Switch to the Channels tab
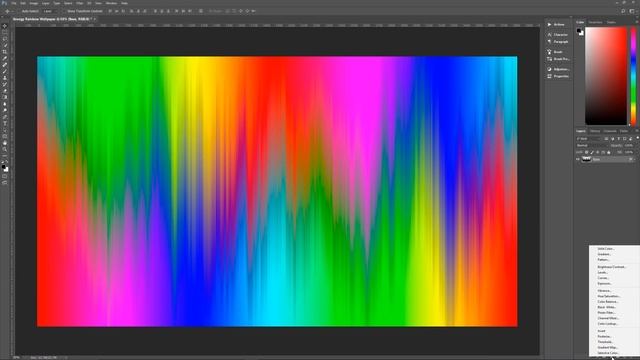This screenshot has height=360, width=640. (x=610, y=131)
